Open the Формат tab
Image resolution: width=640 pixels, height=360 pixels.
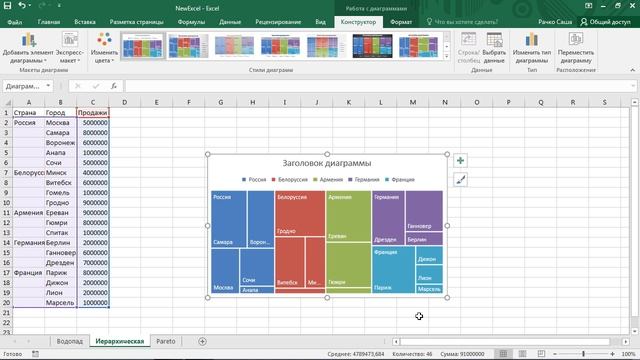coord(401,22)
